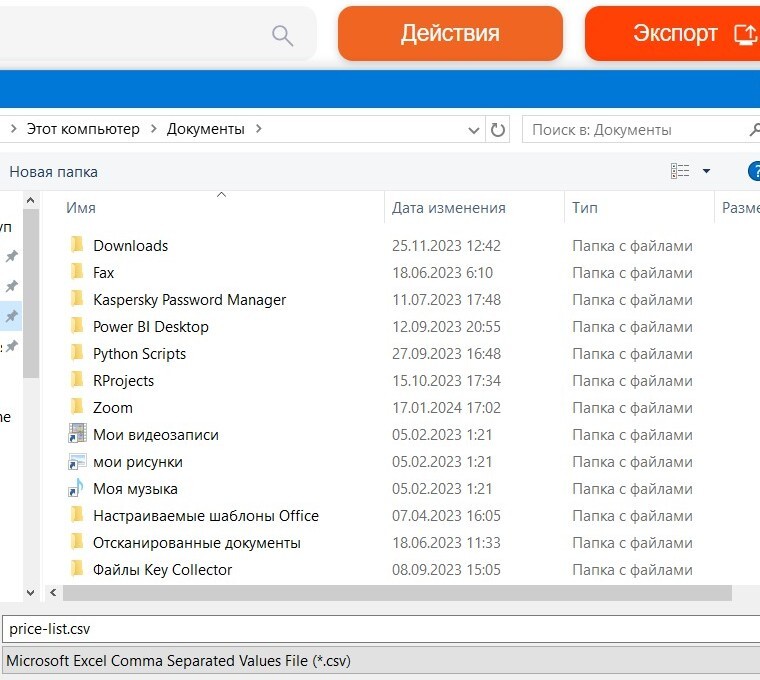760x680 pixels.
Task: Click the refresh icon beside address bar
Action: click(498, 129)
